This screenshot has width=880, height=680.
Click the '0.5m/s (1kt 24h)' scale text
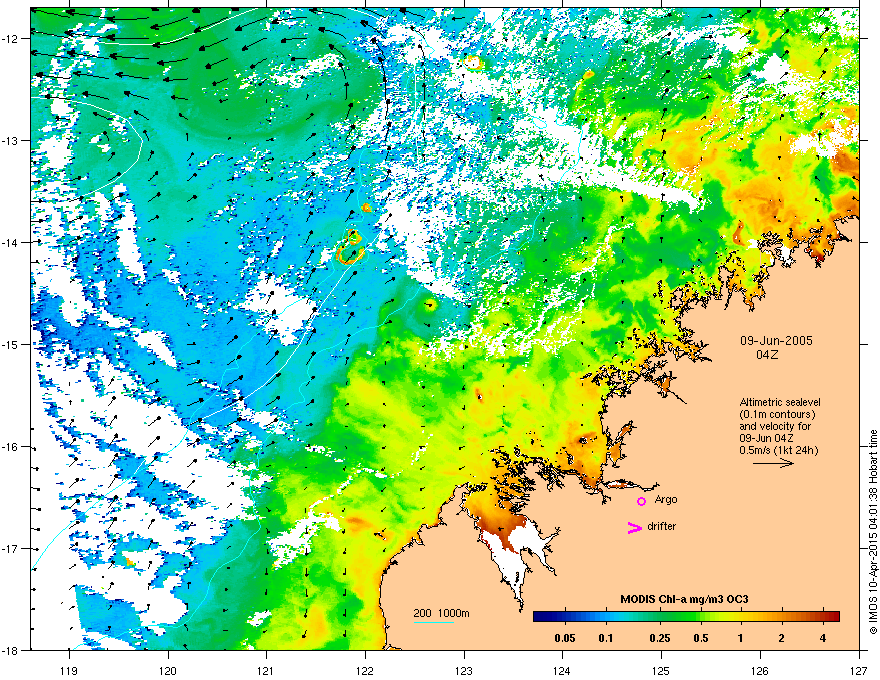[x=779, y=450]
